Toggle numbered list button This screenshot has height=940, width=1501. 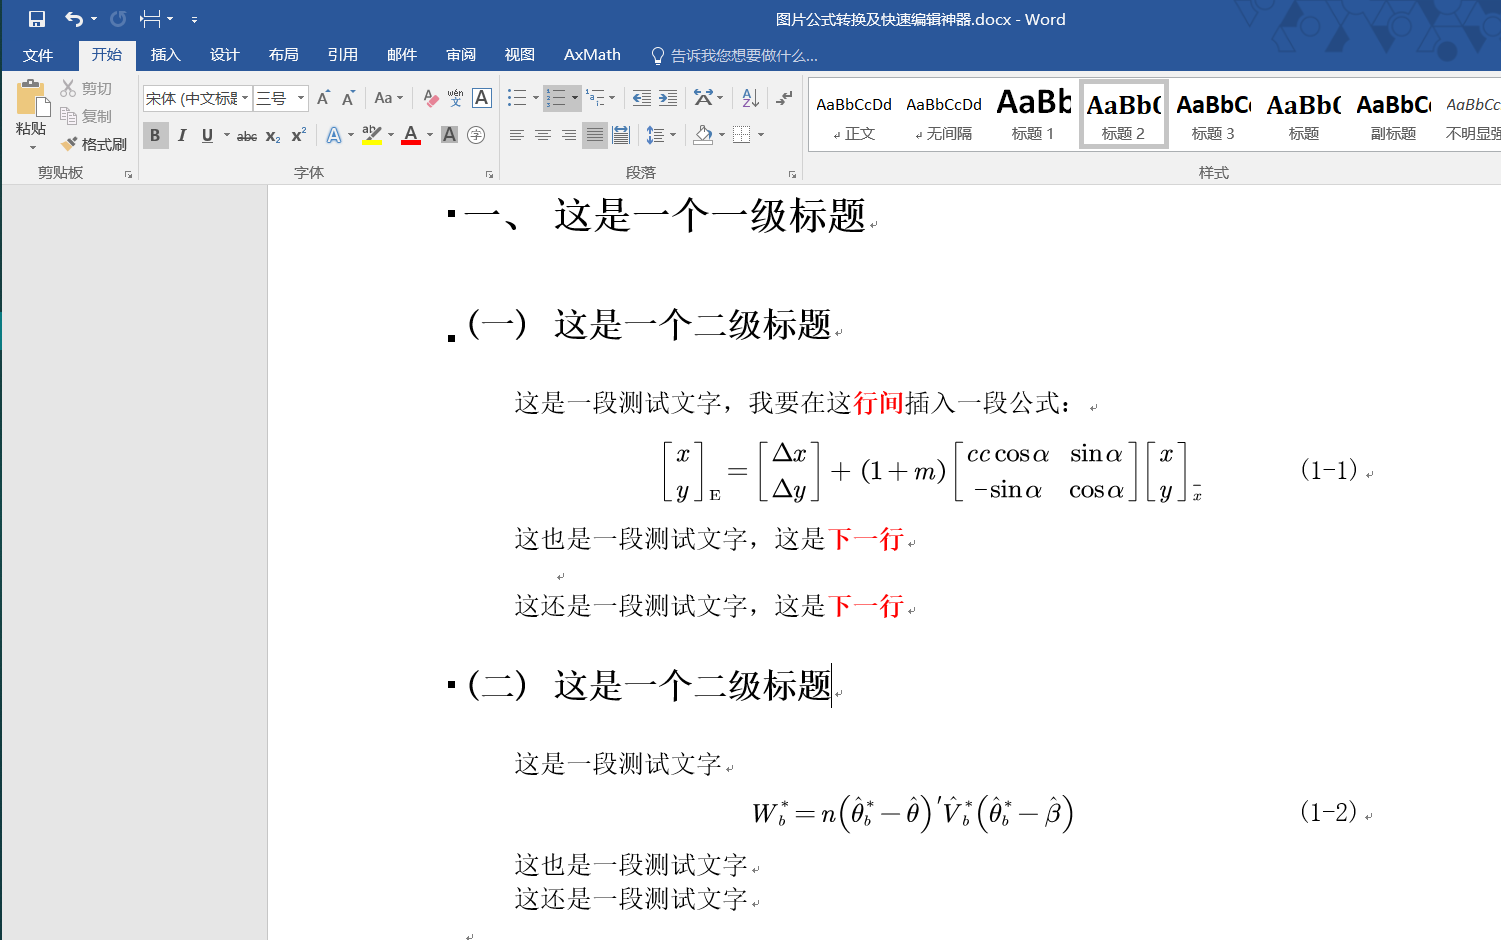tap(556, 98)
